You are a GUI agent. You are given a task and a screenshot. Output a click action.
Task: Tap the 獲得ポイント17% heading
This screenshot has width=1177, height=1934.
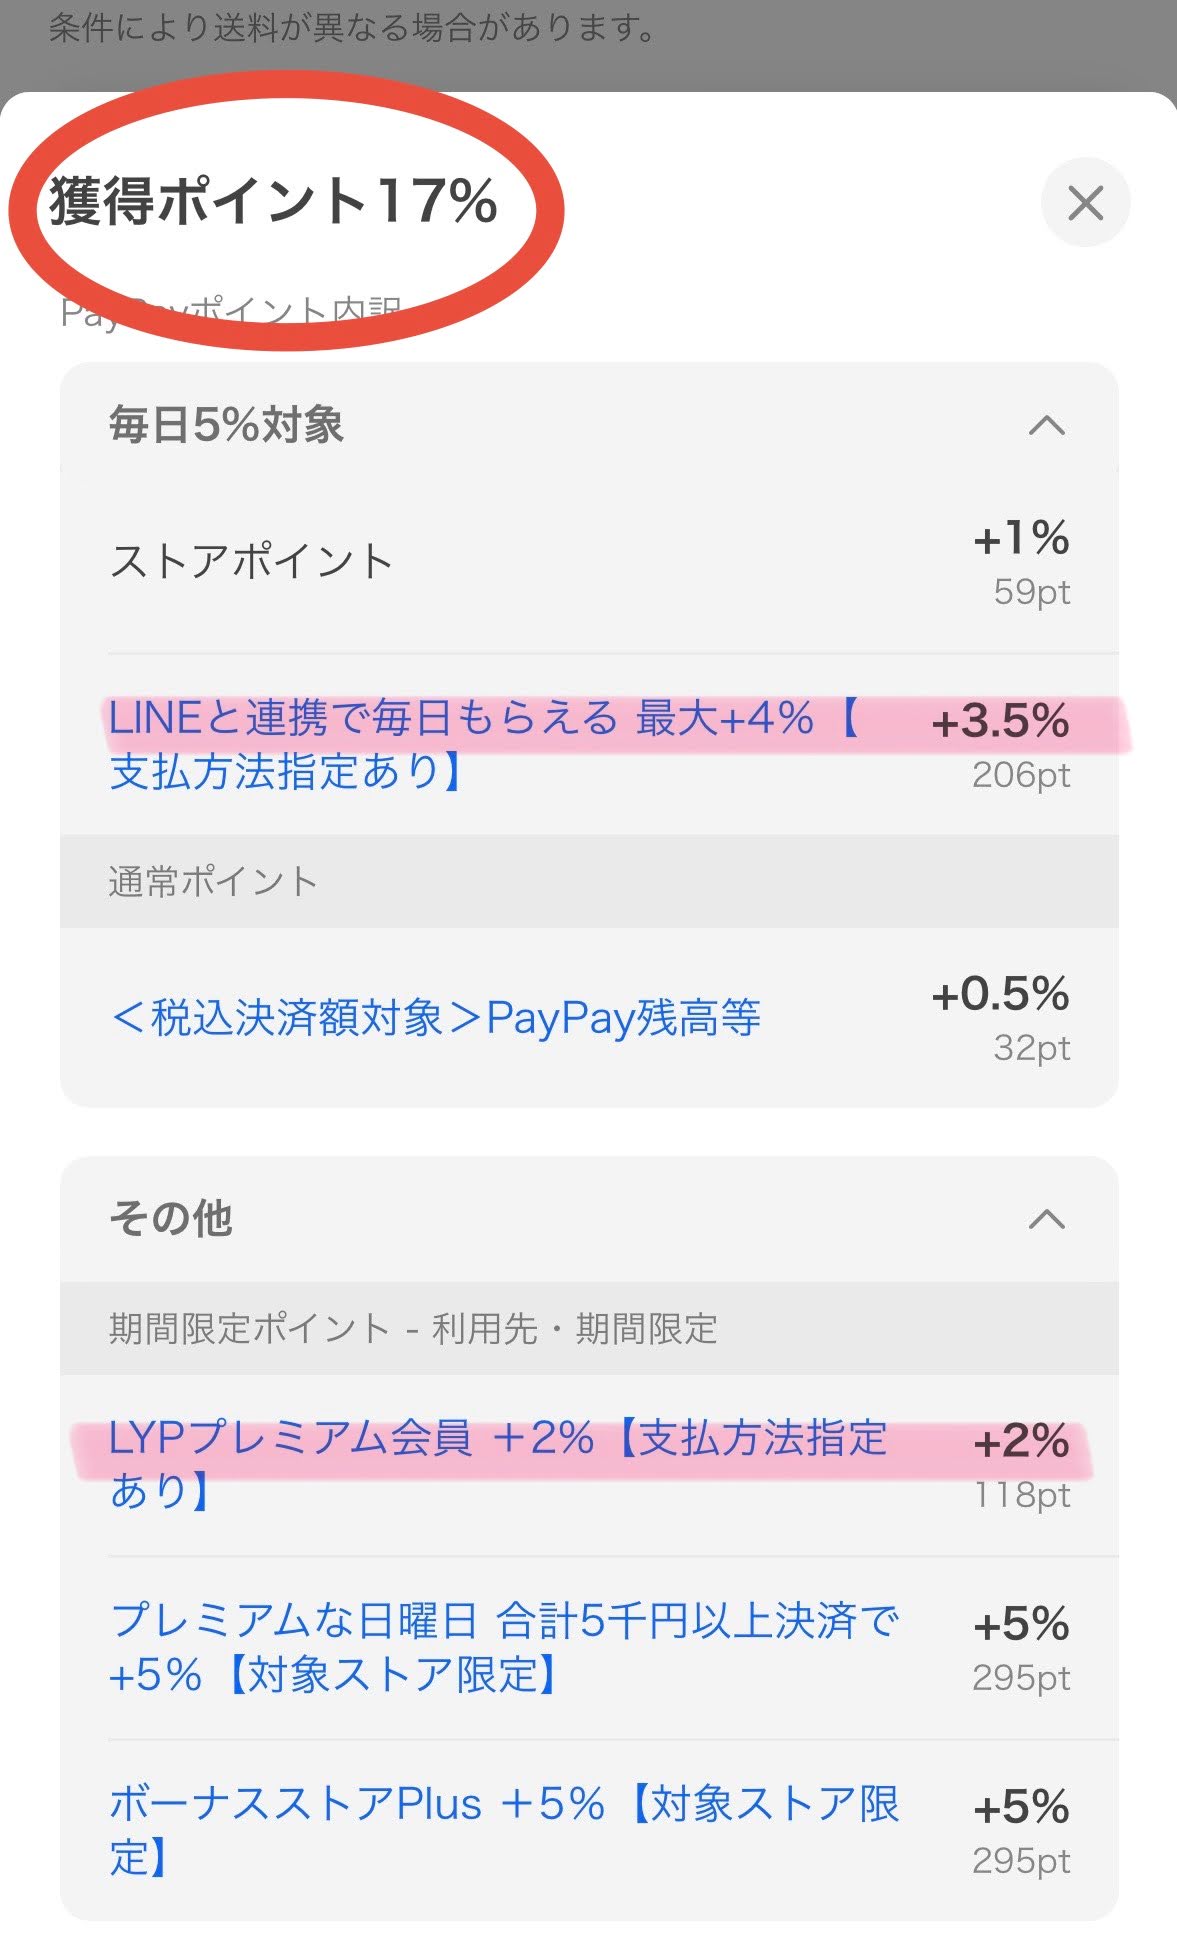tap(273, 200)
